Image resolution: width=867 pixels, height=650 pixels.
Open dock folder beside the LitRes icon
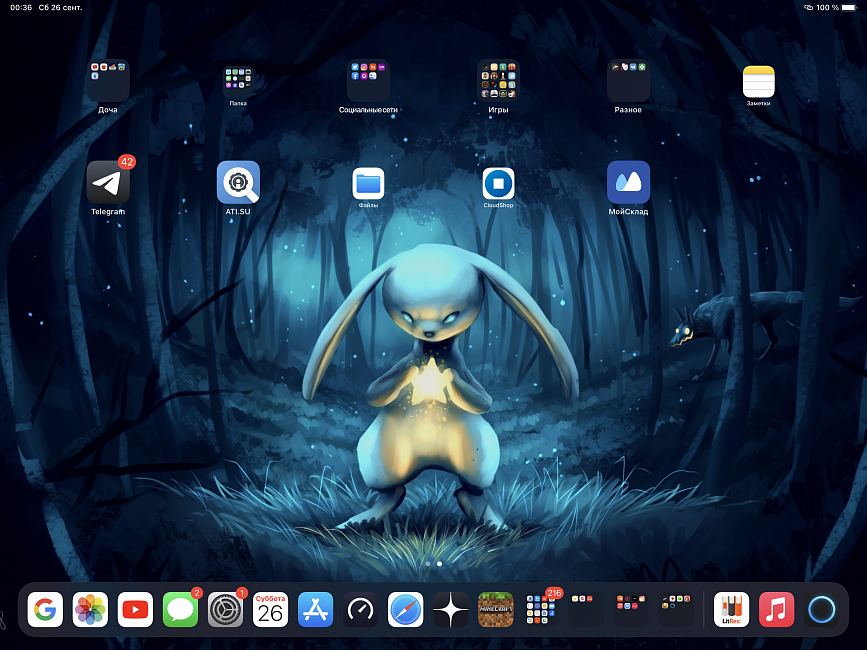tap(676, 610)
